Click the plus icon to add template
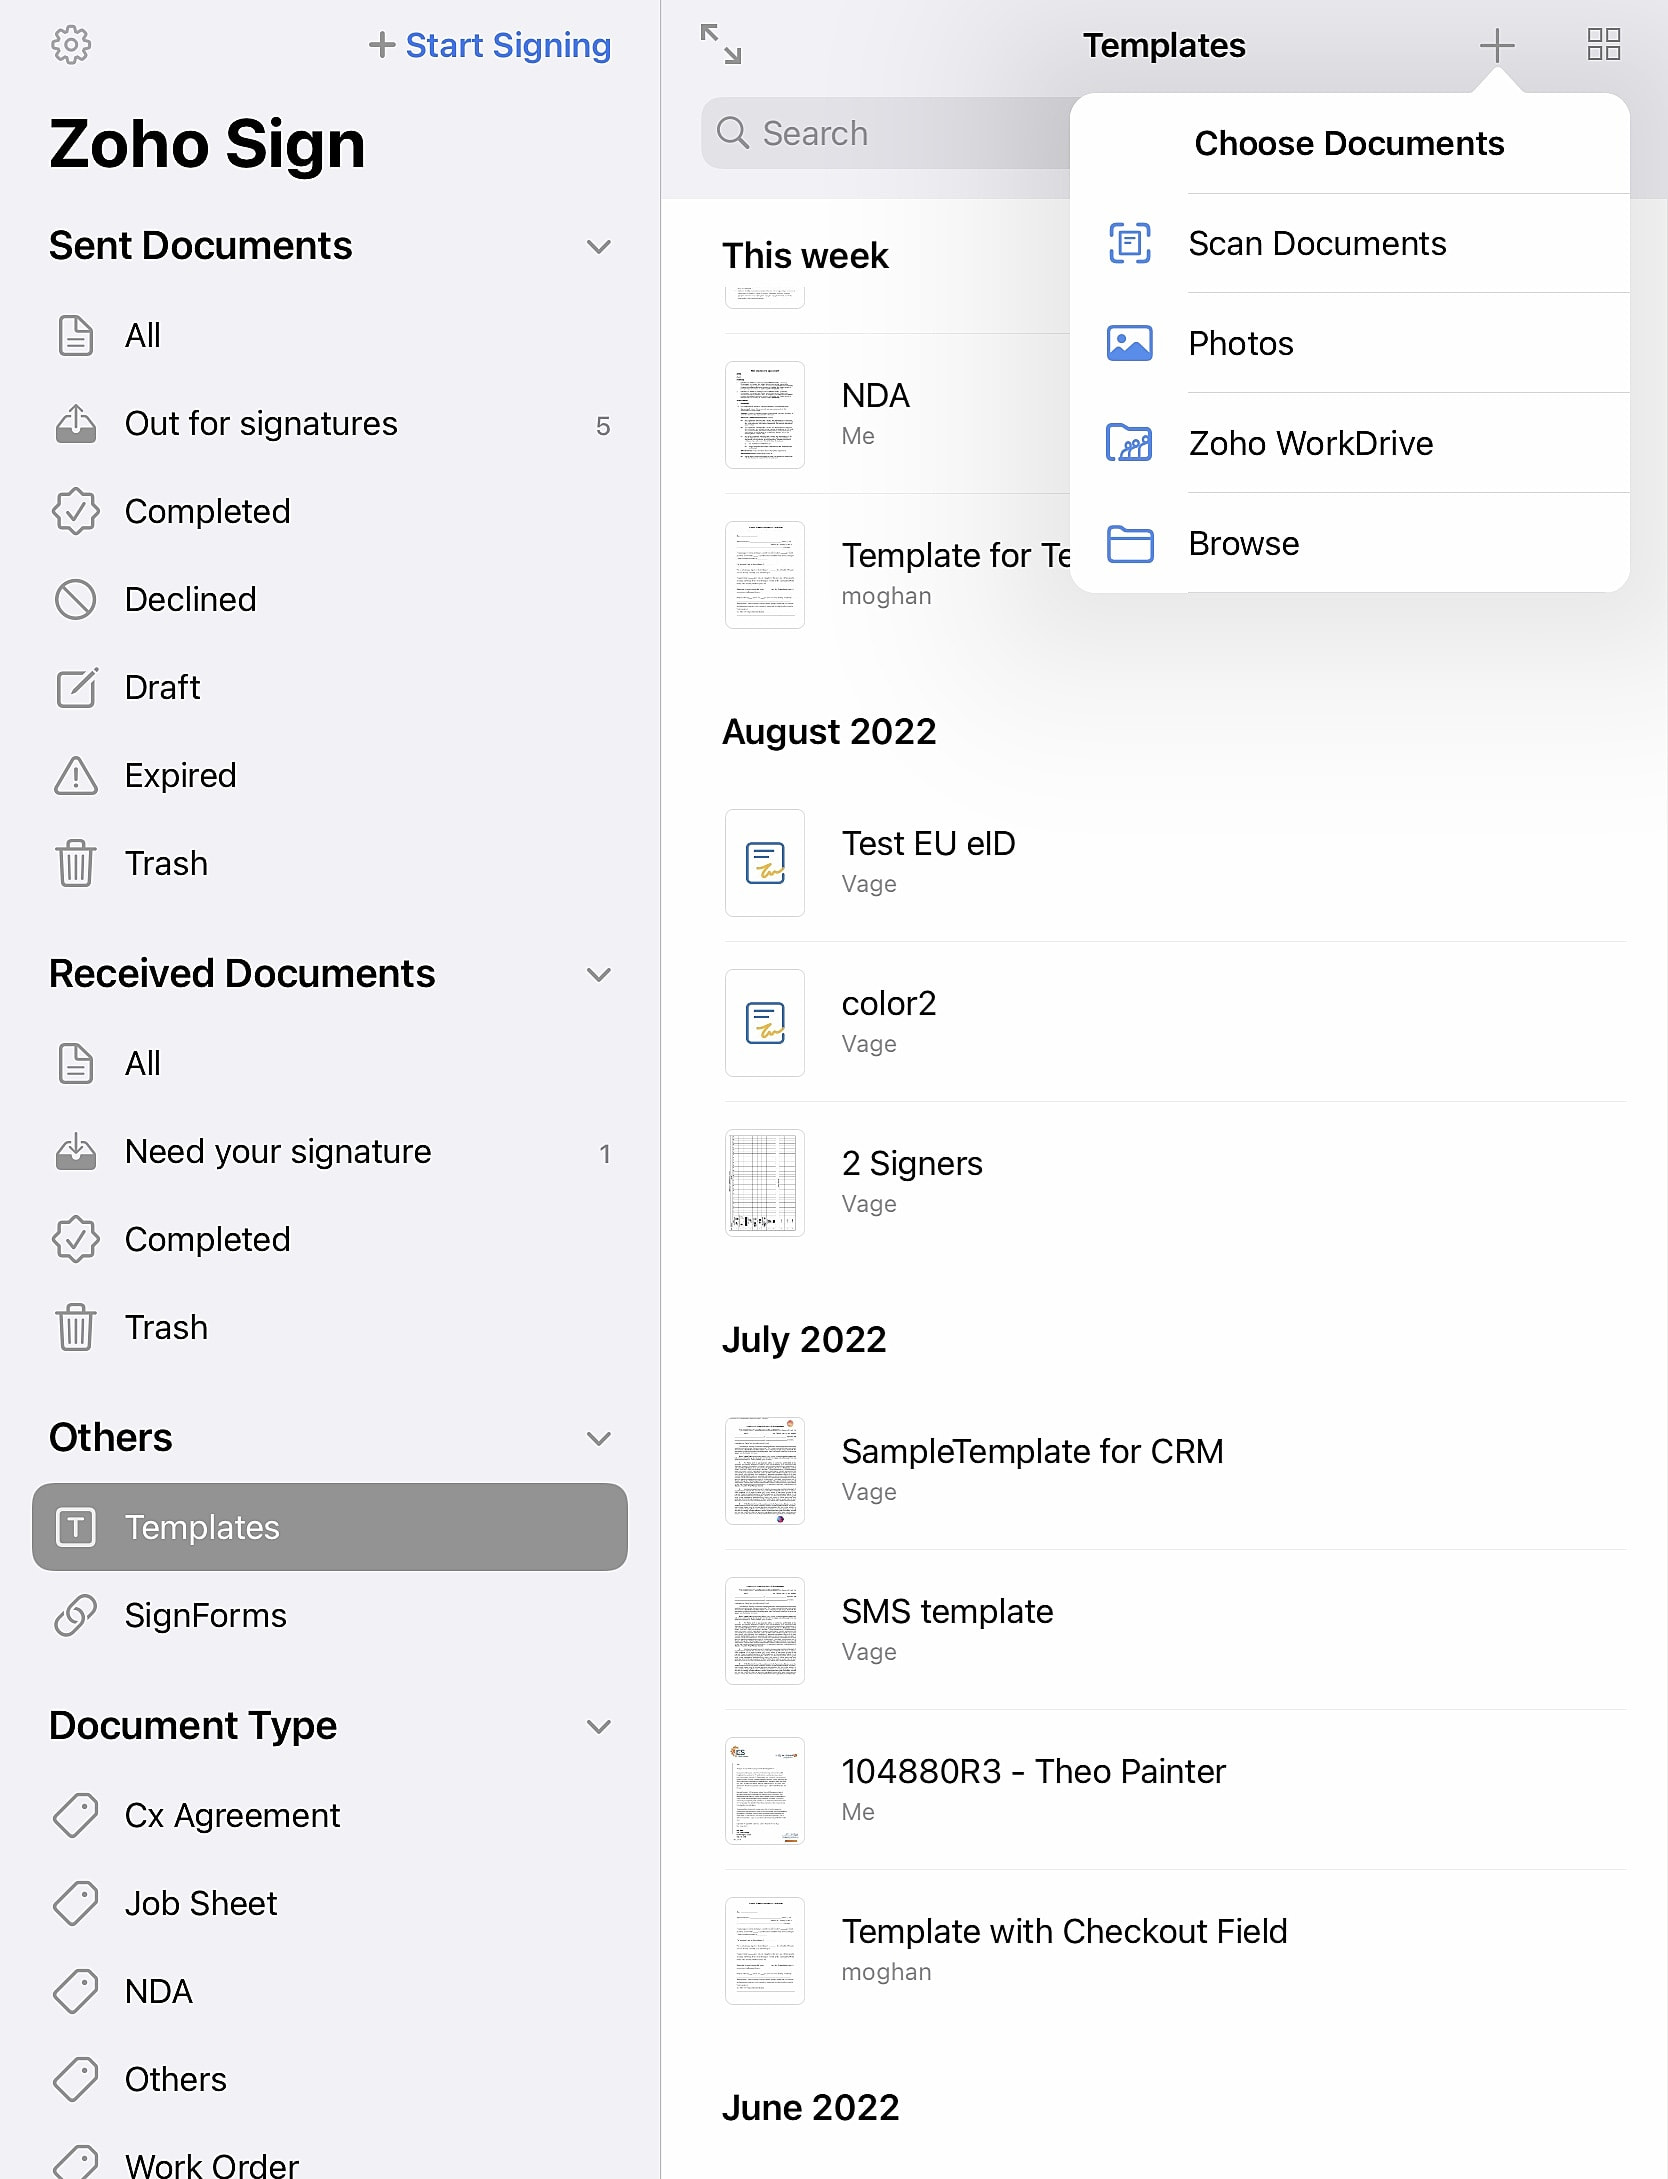 (1496, 45)
